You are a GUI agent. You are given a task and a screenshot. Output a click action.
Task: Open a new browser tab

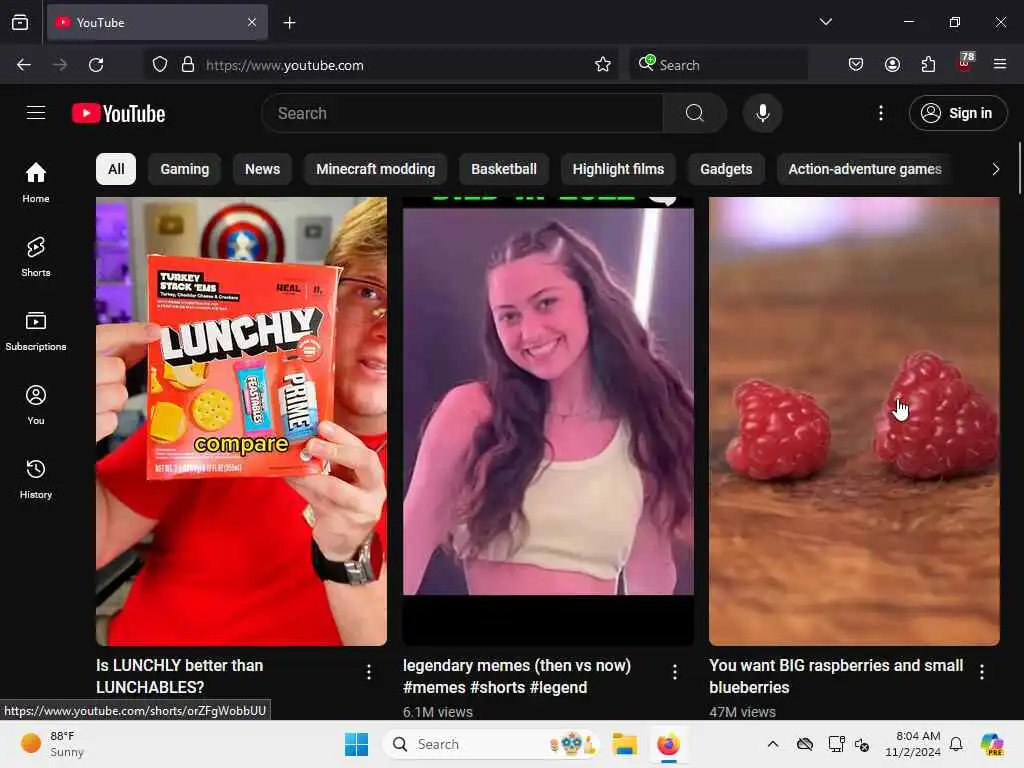[x=289, y=23]
